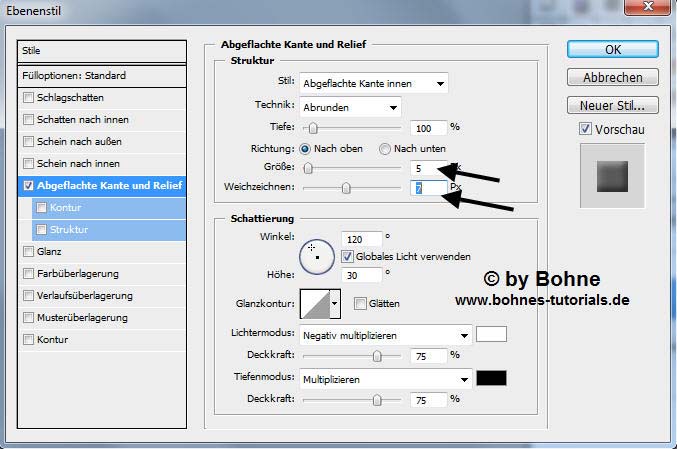Click the white highlight color swatch
Screen dimensions: 677x449
point(492,335)
